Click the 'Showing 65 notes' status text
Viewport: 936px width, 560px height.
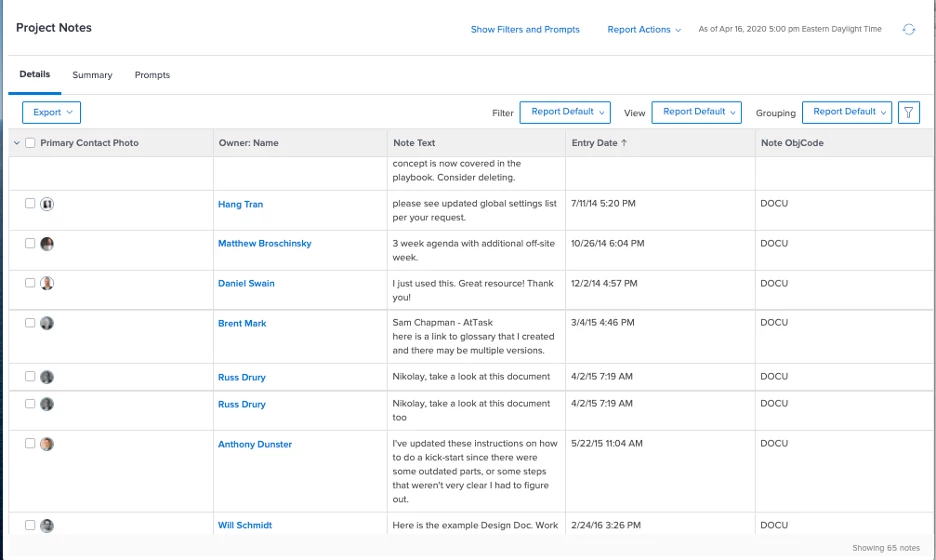(886, 548)
